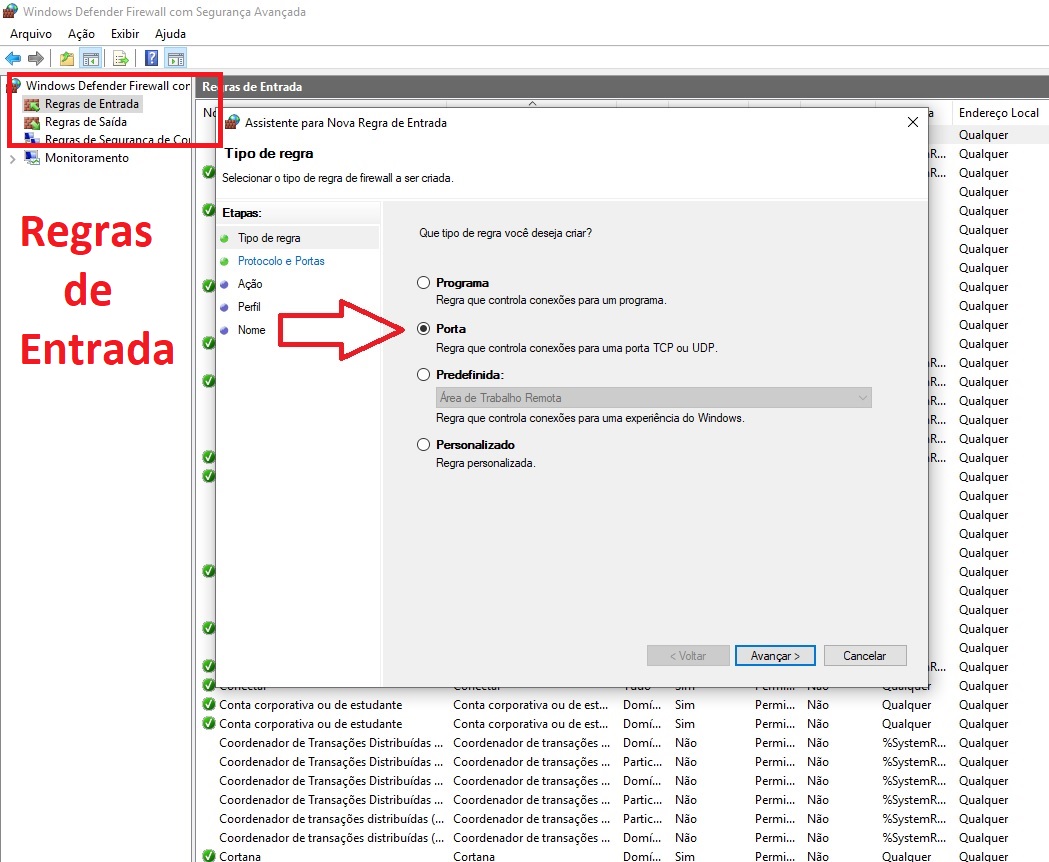Click the Sim enabled cell in Cortana row
Viewport: 1049px width, 862px height.
tap(684, 856)
